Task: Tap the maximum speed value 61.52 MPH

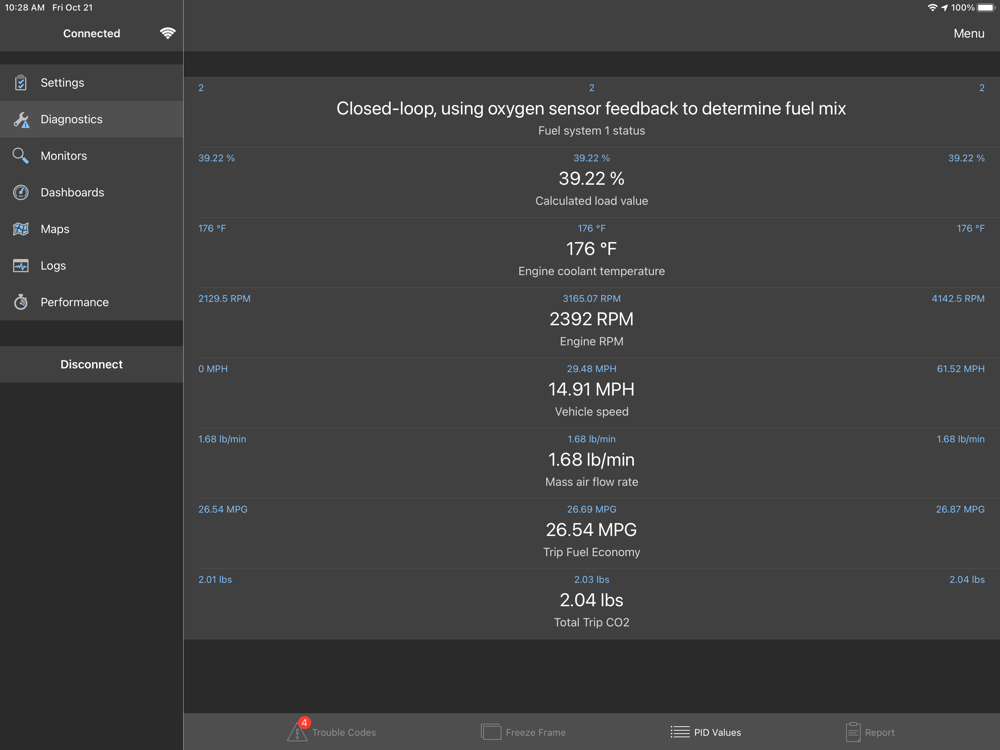Action: (x=960, y=369)
